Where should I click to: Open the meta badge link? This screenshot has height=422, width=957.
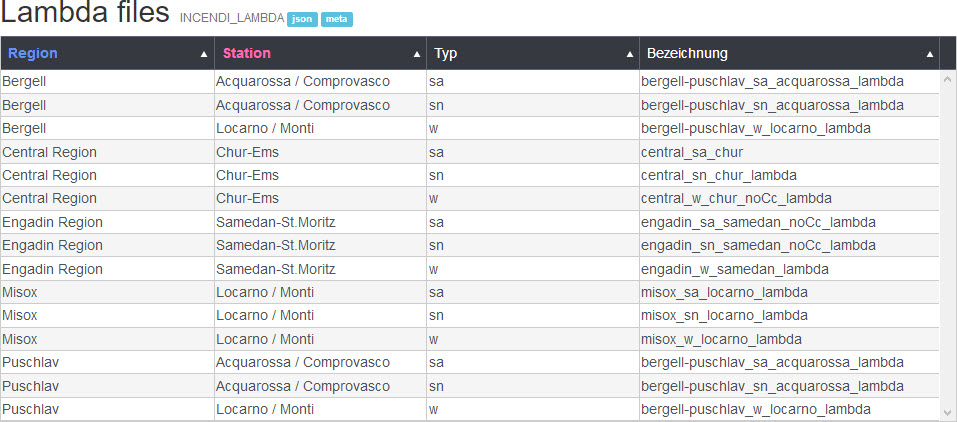point(336,20)
